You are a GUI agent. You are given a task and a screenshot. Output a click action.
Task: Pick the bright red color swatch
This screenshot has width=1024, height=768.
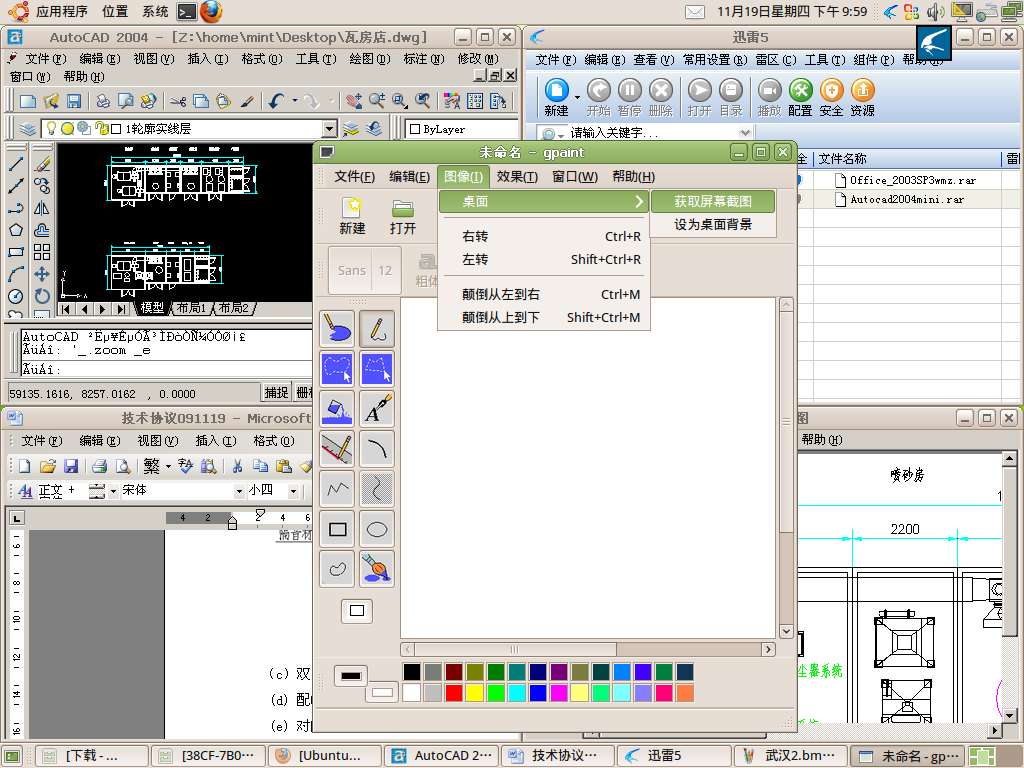click(x=454, y=692)
